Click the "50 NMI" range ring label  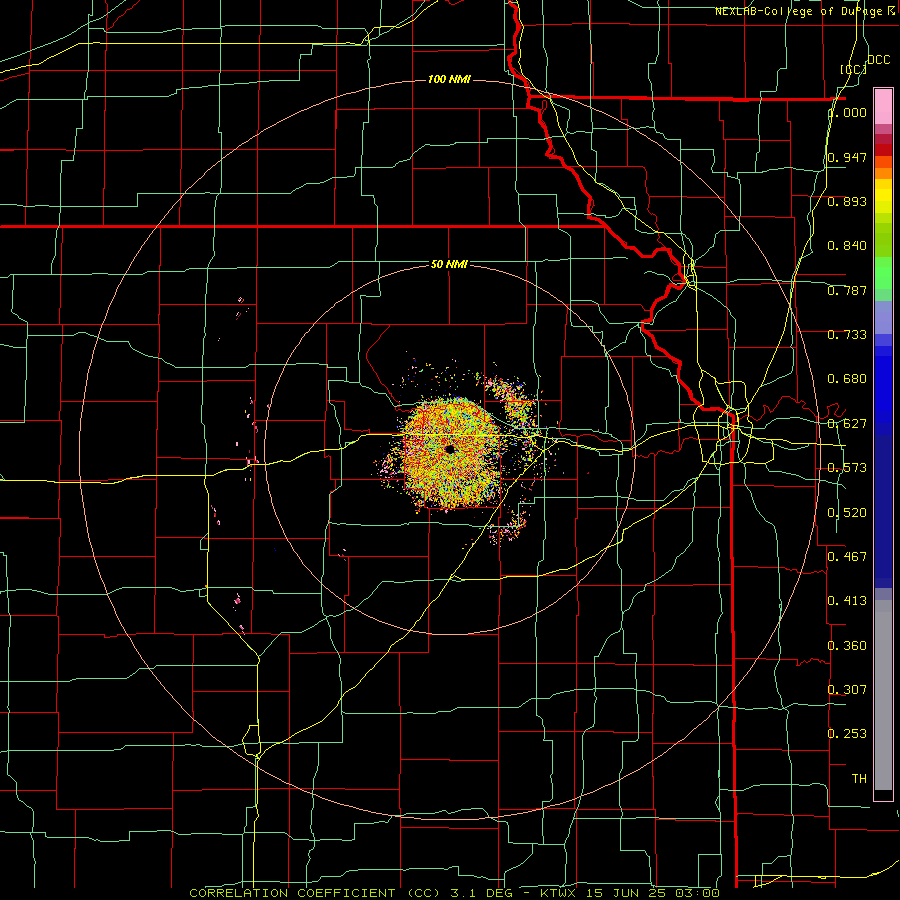click(x=449, y=264)
